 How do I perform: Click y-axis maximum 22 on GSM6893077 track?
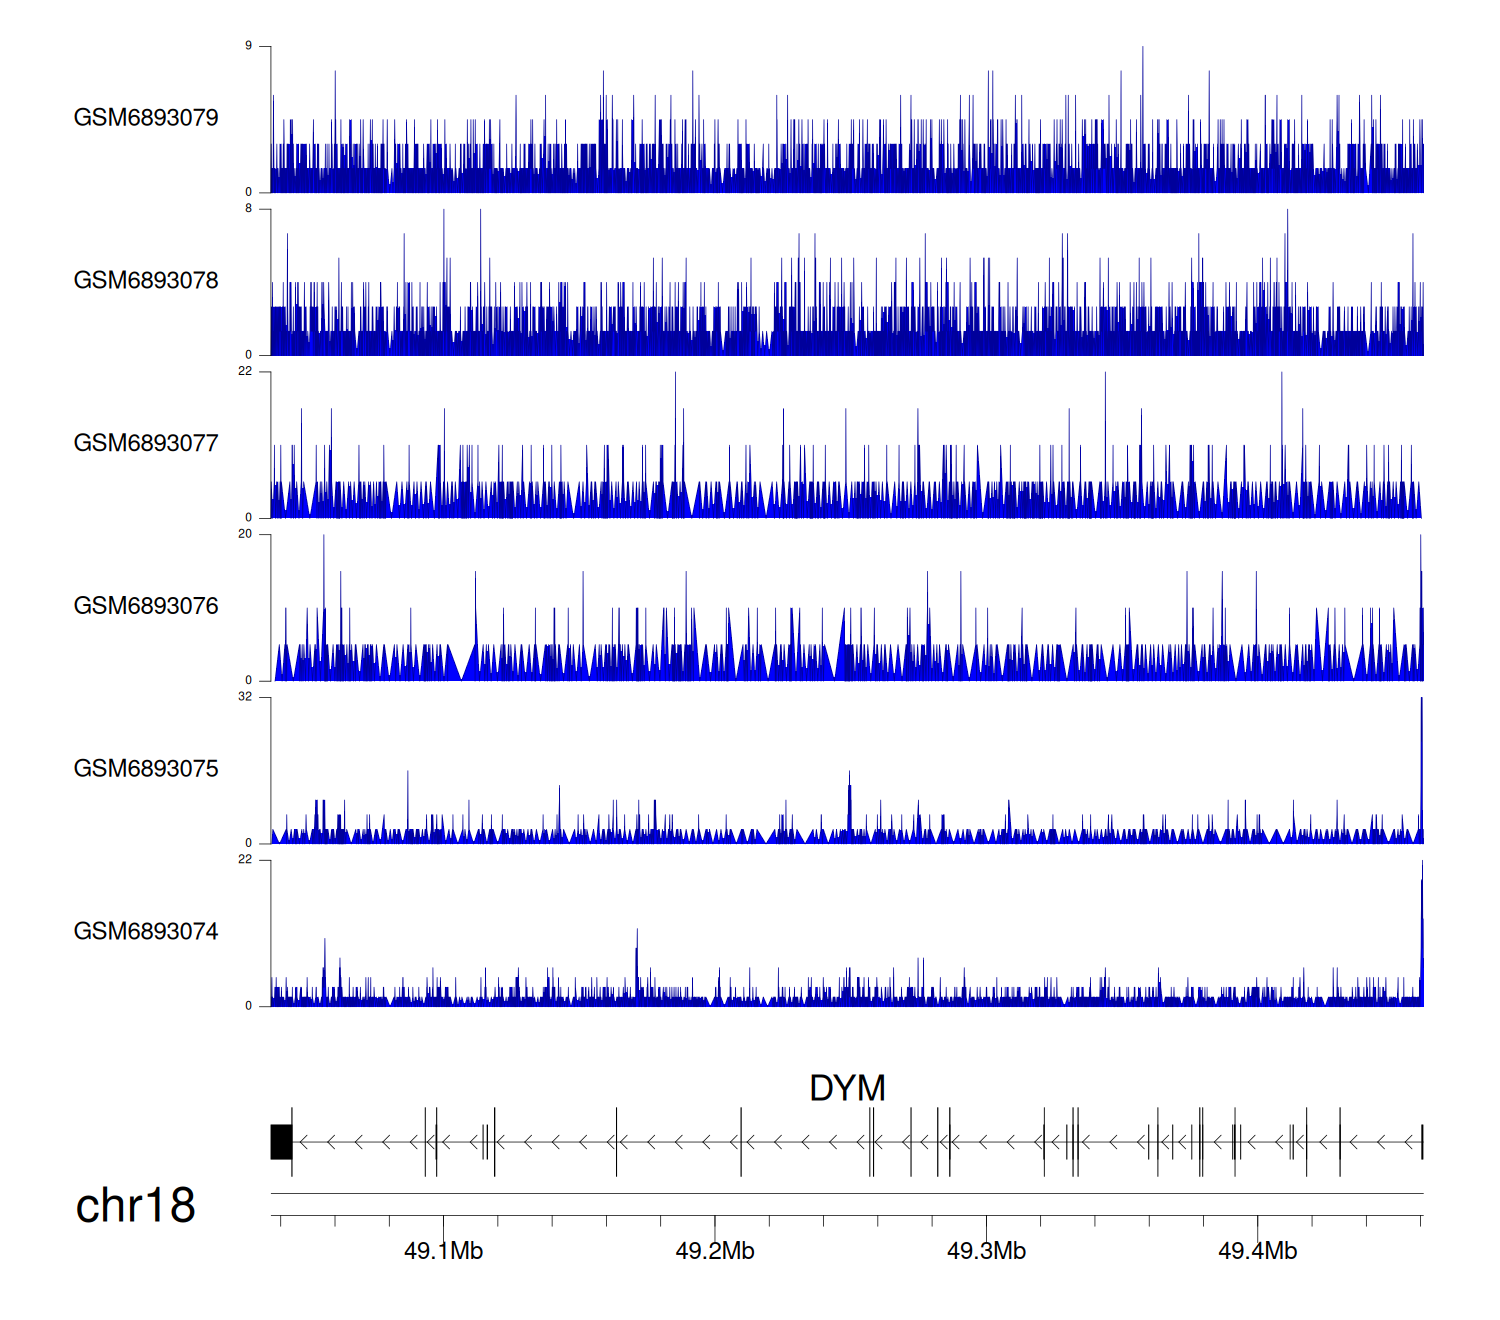(245, 372)
